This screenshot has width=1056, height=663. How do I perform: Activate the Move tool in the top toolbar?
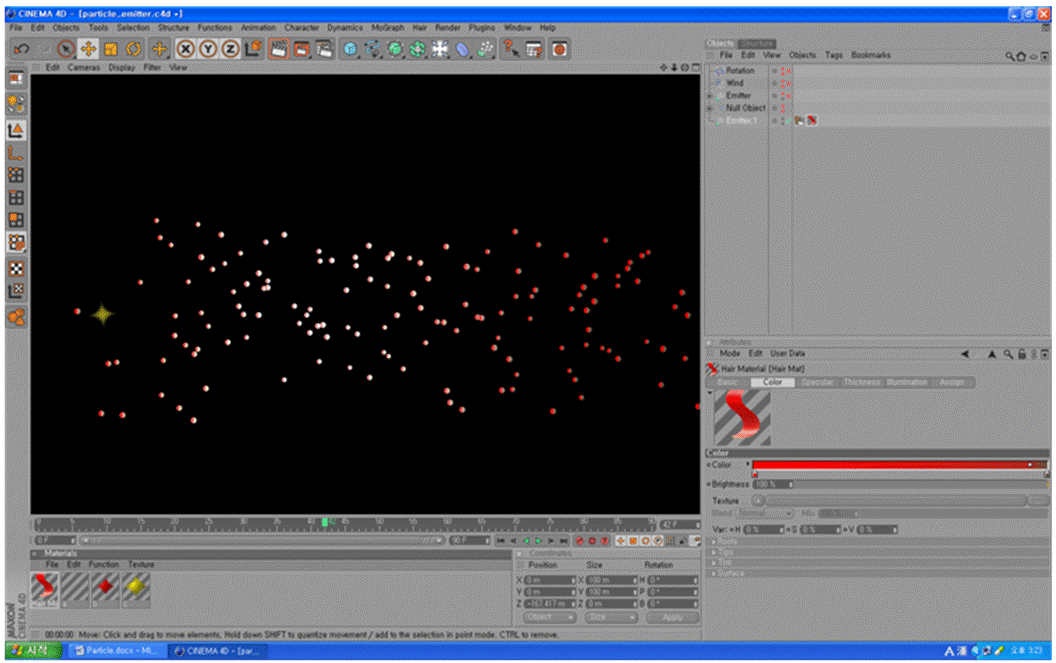point(88,49)
